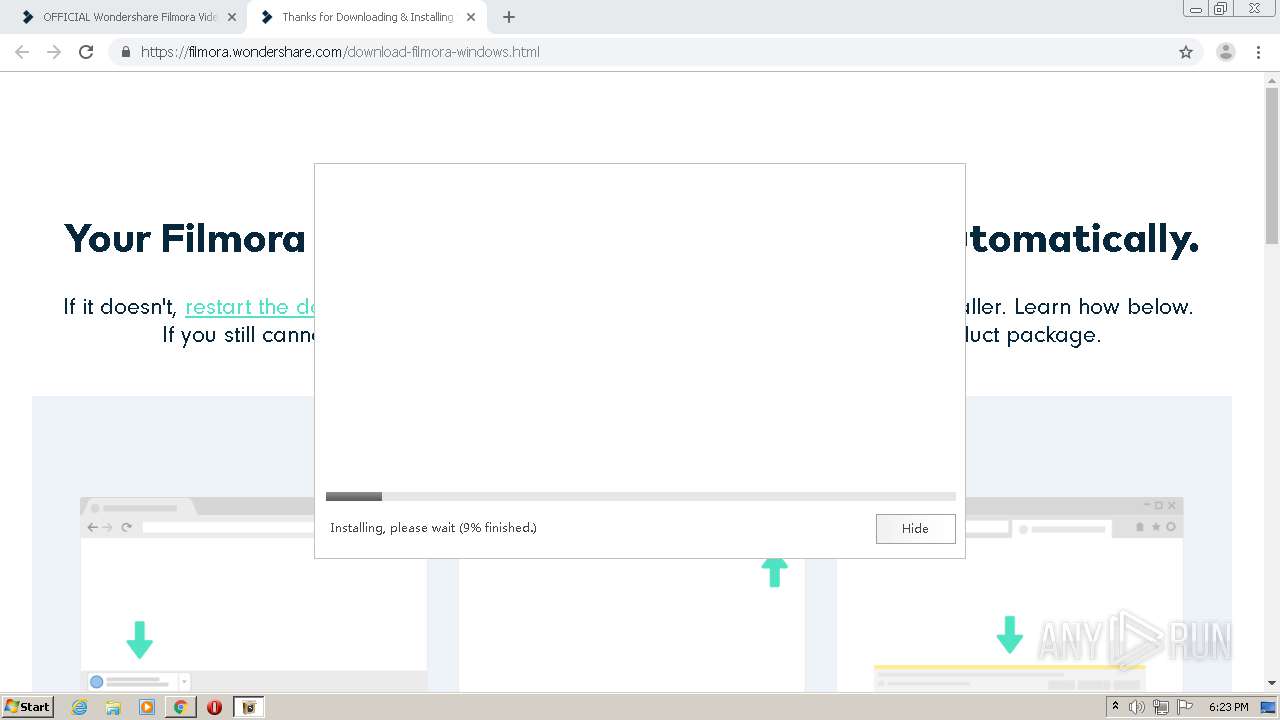Click scrollbar down arrow

click(1272, 683)
